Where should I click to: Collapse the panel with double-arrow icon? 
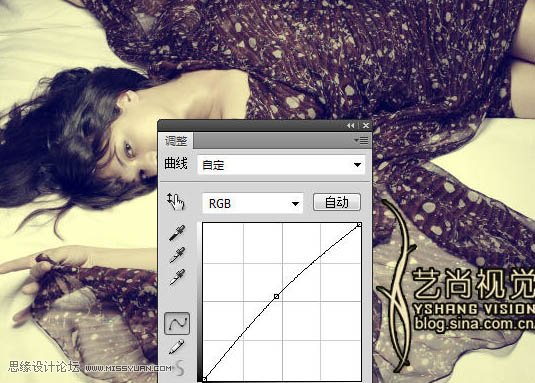pyautogui.click(x=350, y=126)
